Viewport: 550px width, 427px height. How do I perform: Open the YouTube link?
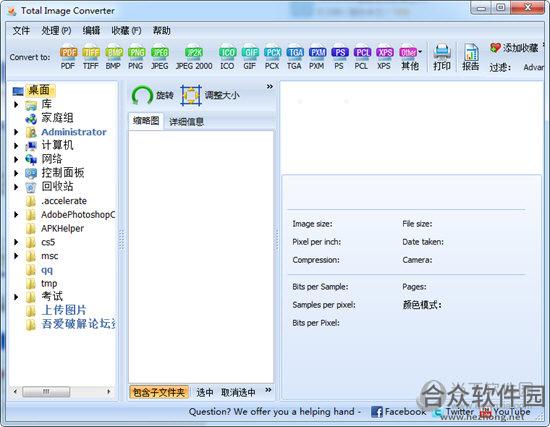click(x=506, y=412)
